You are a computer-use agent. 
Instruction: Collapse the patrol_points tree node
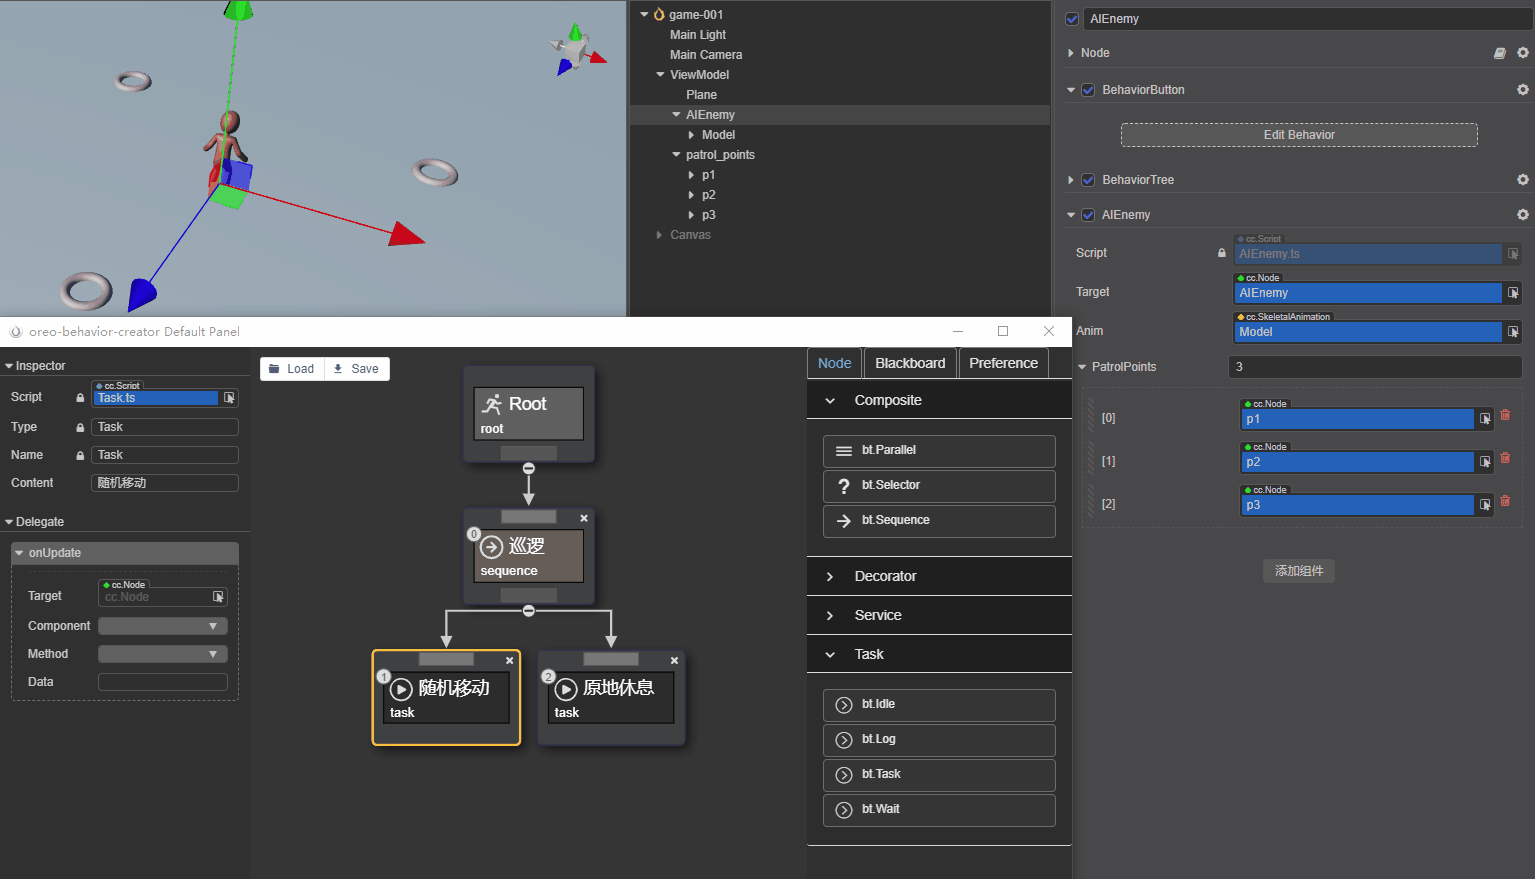coord(676,155)
